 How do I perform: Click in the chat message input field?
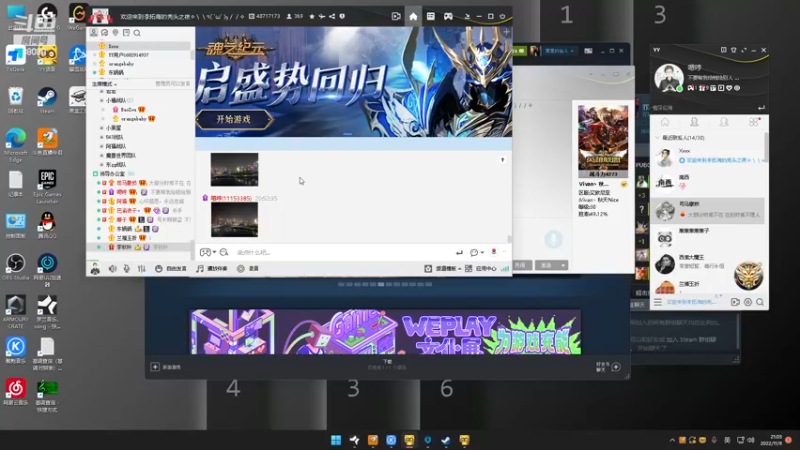click(x=343, y=252)
